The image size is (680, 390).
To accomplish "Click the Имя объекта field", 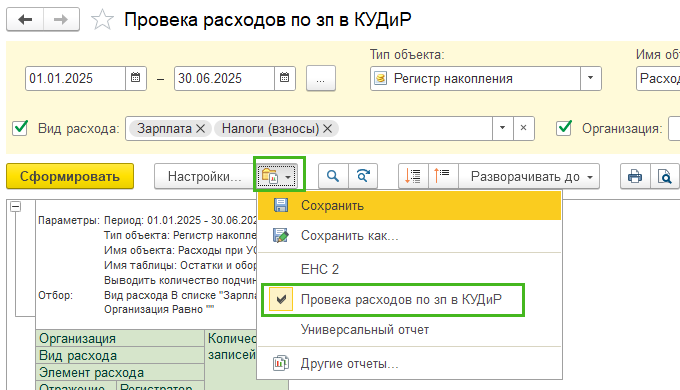I will [x=658, y=79].
